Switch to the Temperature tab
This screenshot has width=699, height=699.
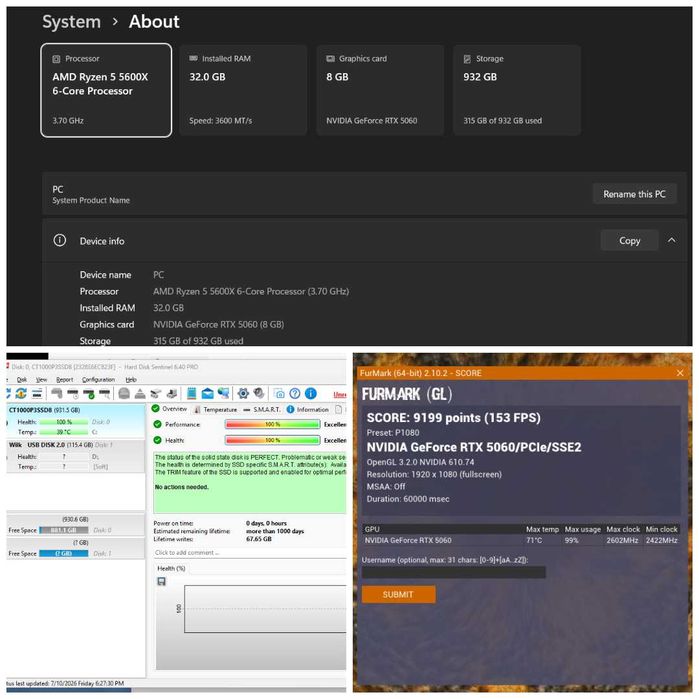(x=216, y=409)
